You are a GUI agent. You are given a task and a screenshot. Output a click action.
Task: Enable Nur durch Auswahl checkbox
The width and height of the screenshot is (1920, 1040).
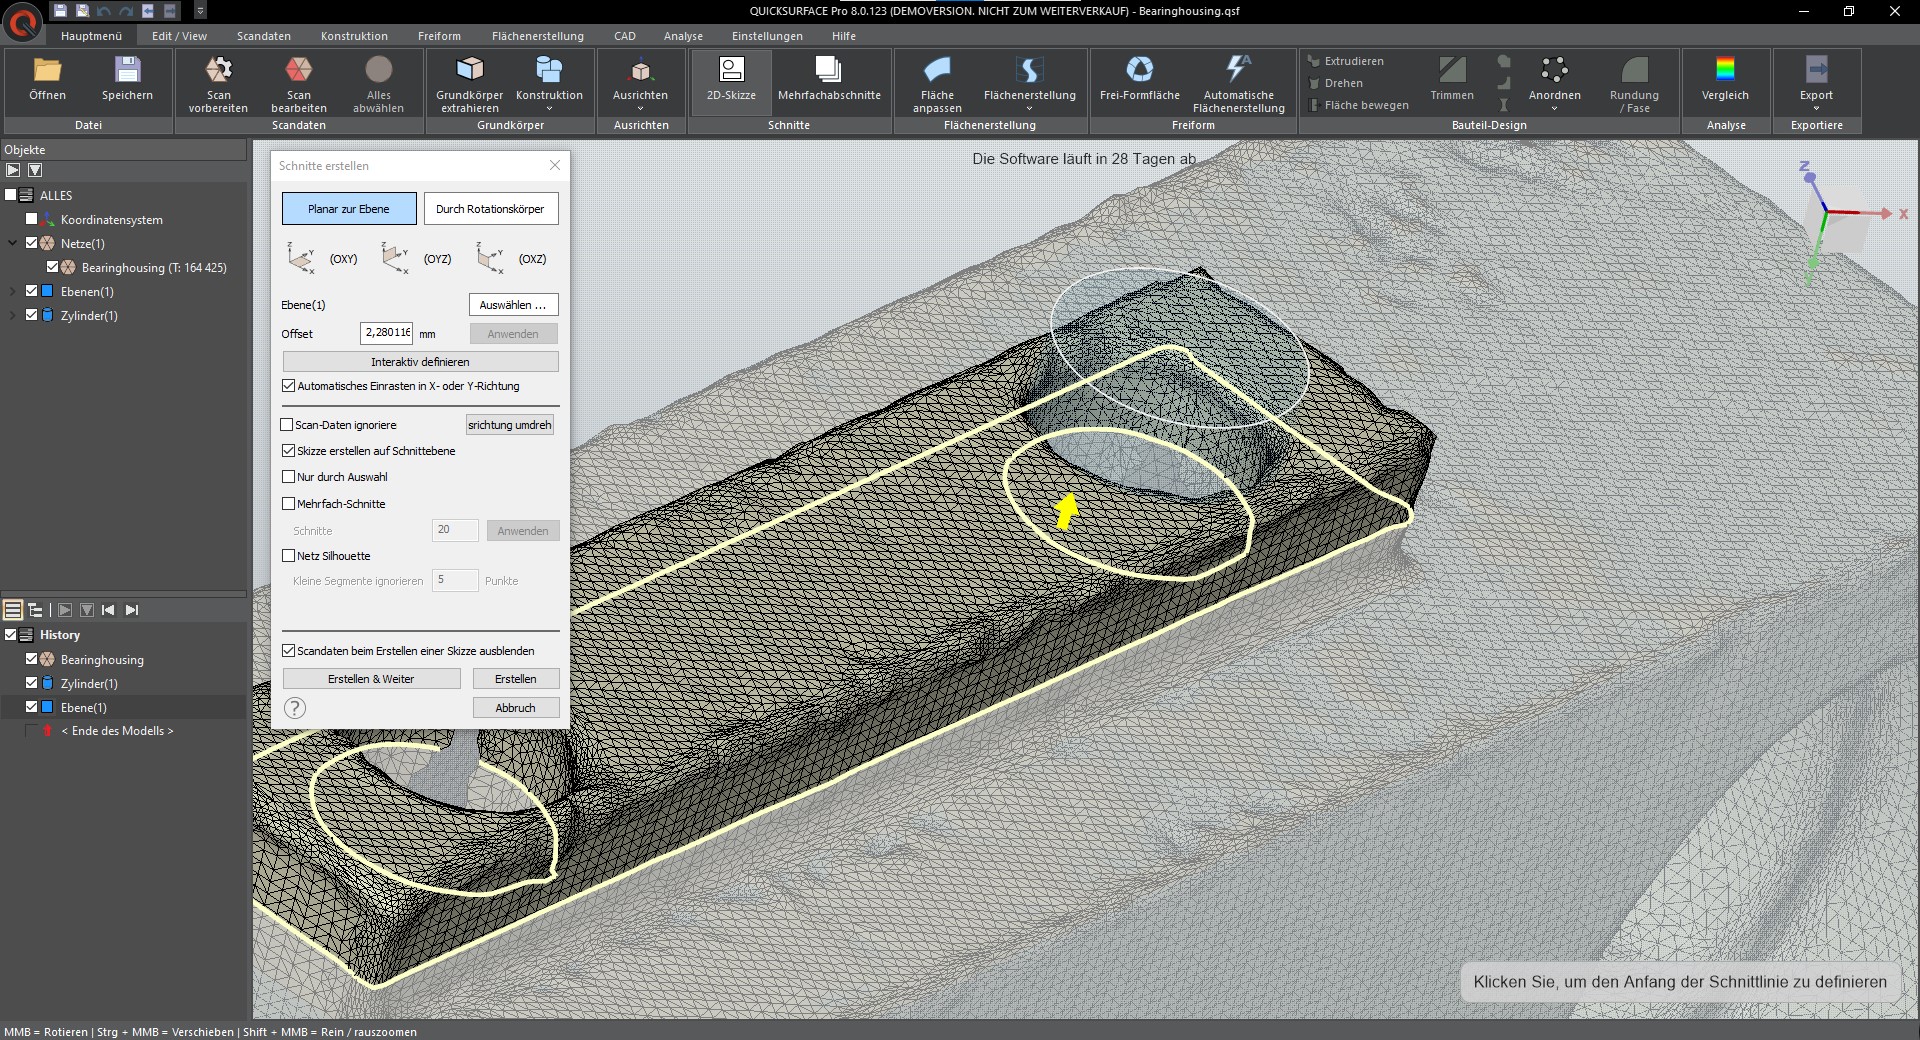289,477
